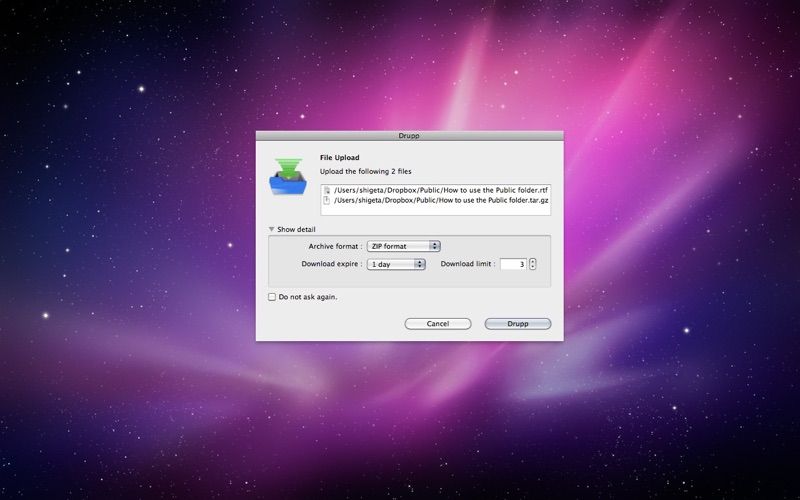This screenshot has width=800, height=500.
Task: Click the Show detail label
Action: coord(296,229)
